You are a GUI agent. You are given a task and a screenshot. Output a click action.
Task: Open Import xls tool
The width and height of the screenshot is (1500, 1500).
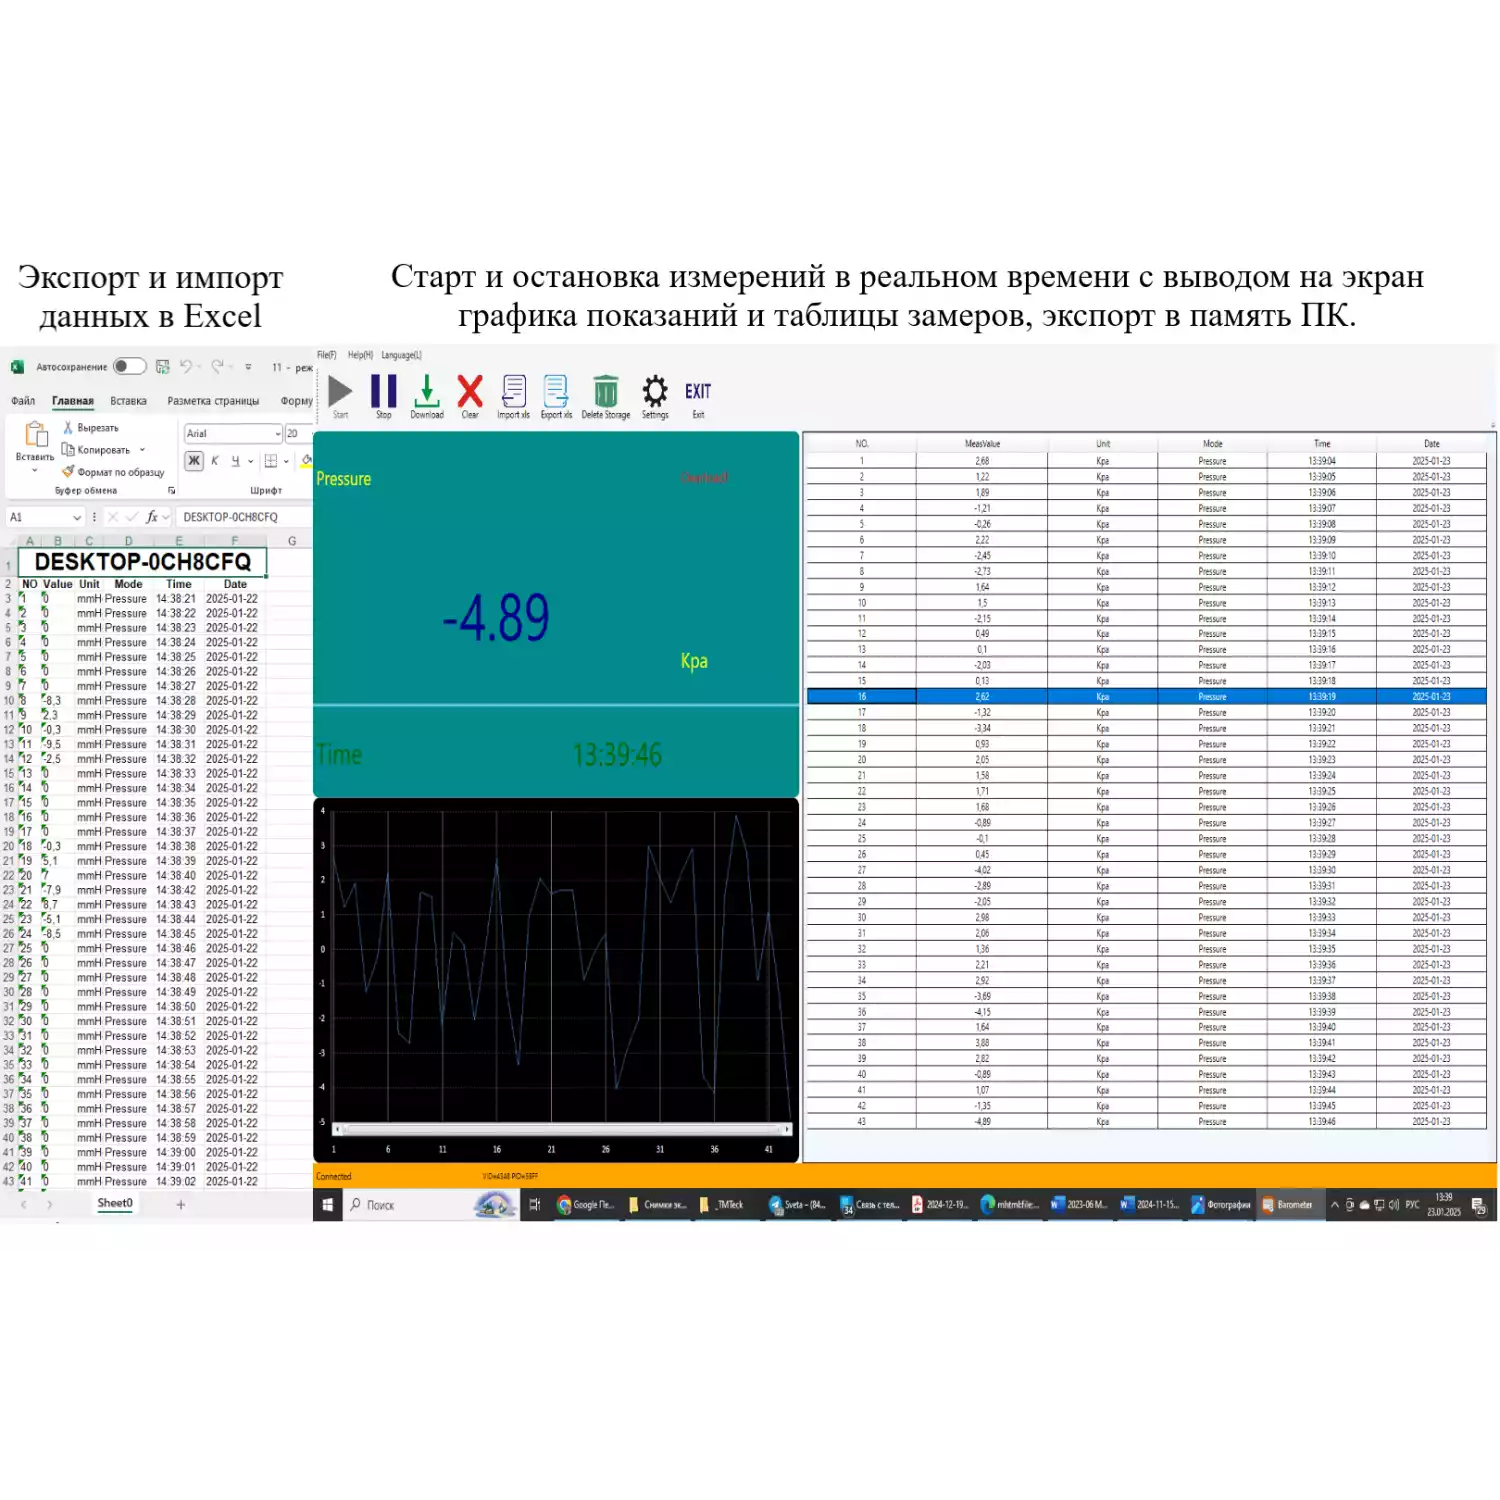click(x=513, y=392)
